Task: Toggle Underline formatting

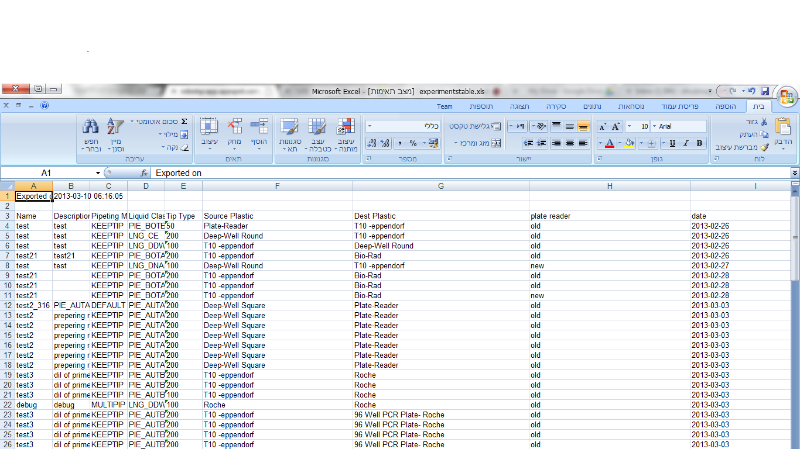Action: coord(672,143)
